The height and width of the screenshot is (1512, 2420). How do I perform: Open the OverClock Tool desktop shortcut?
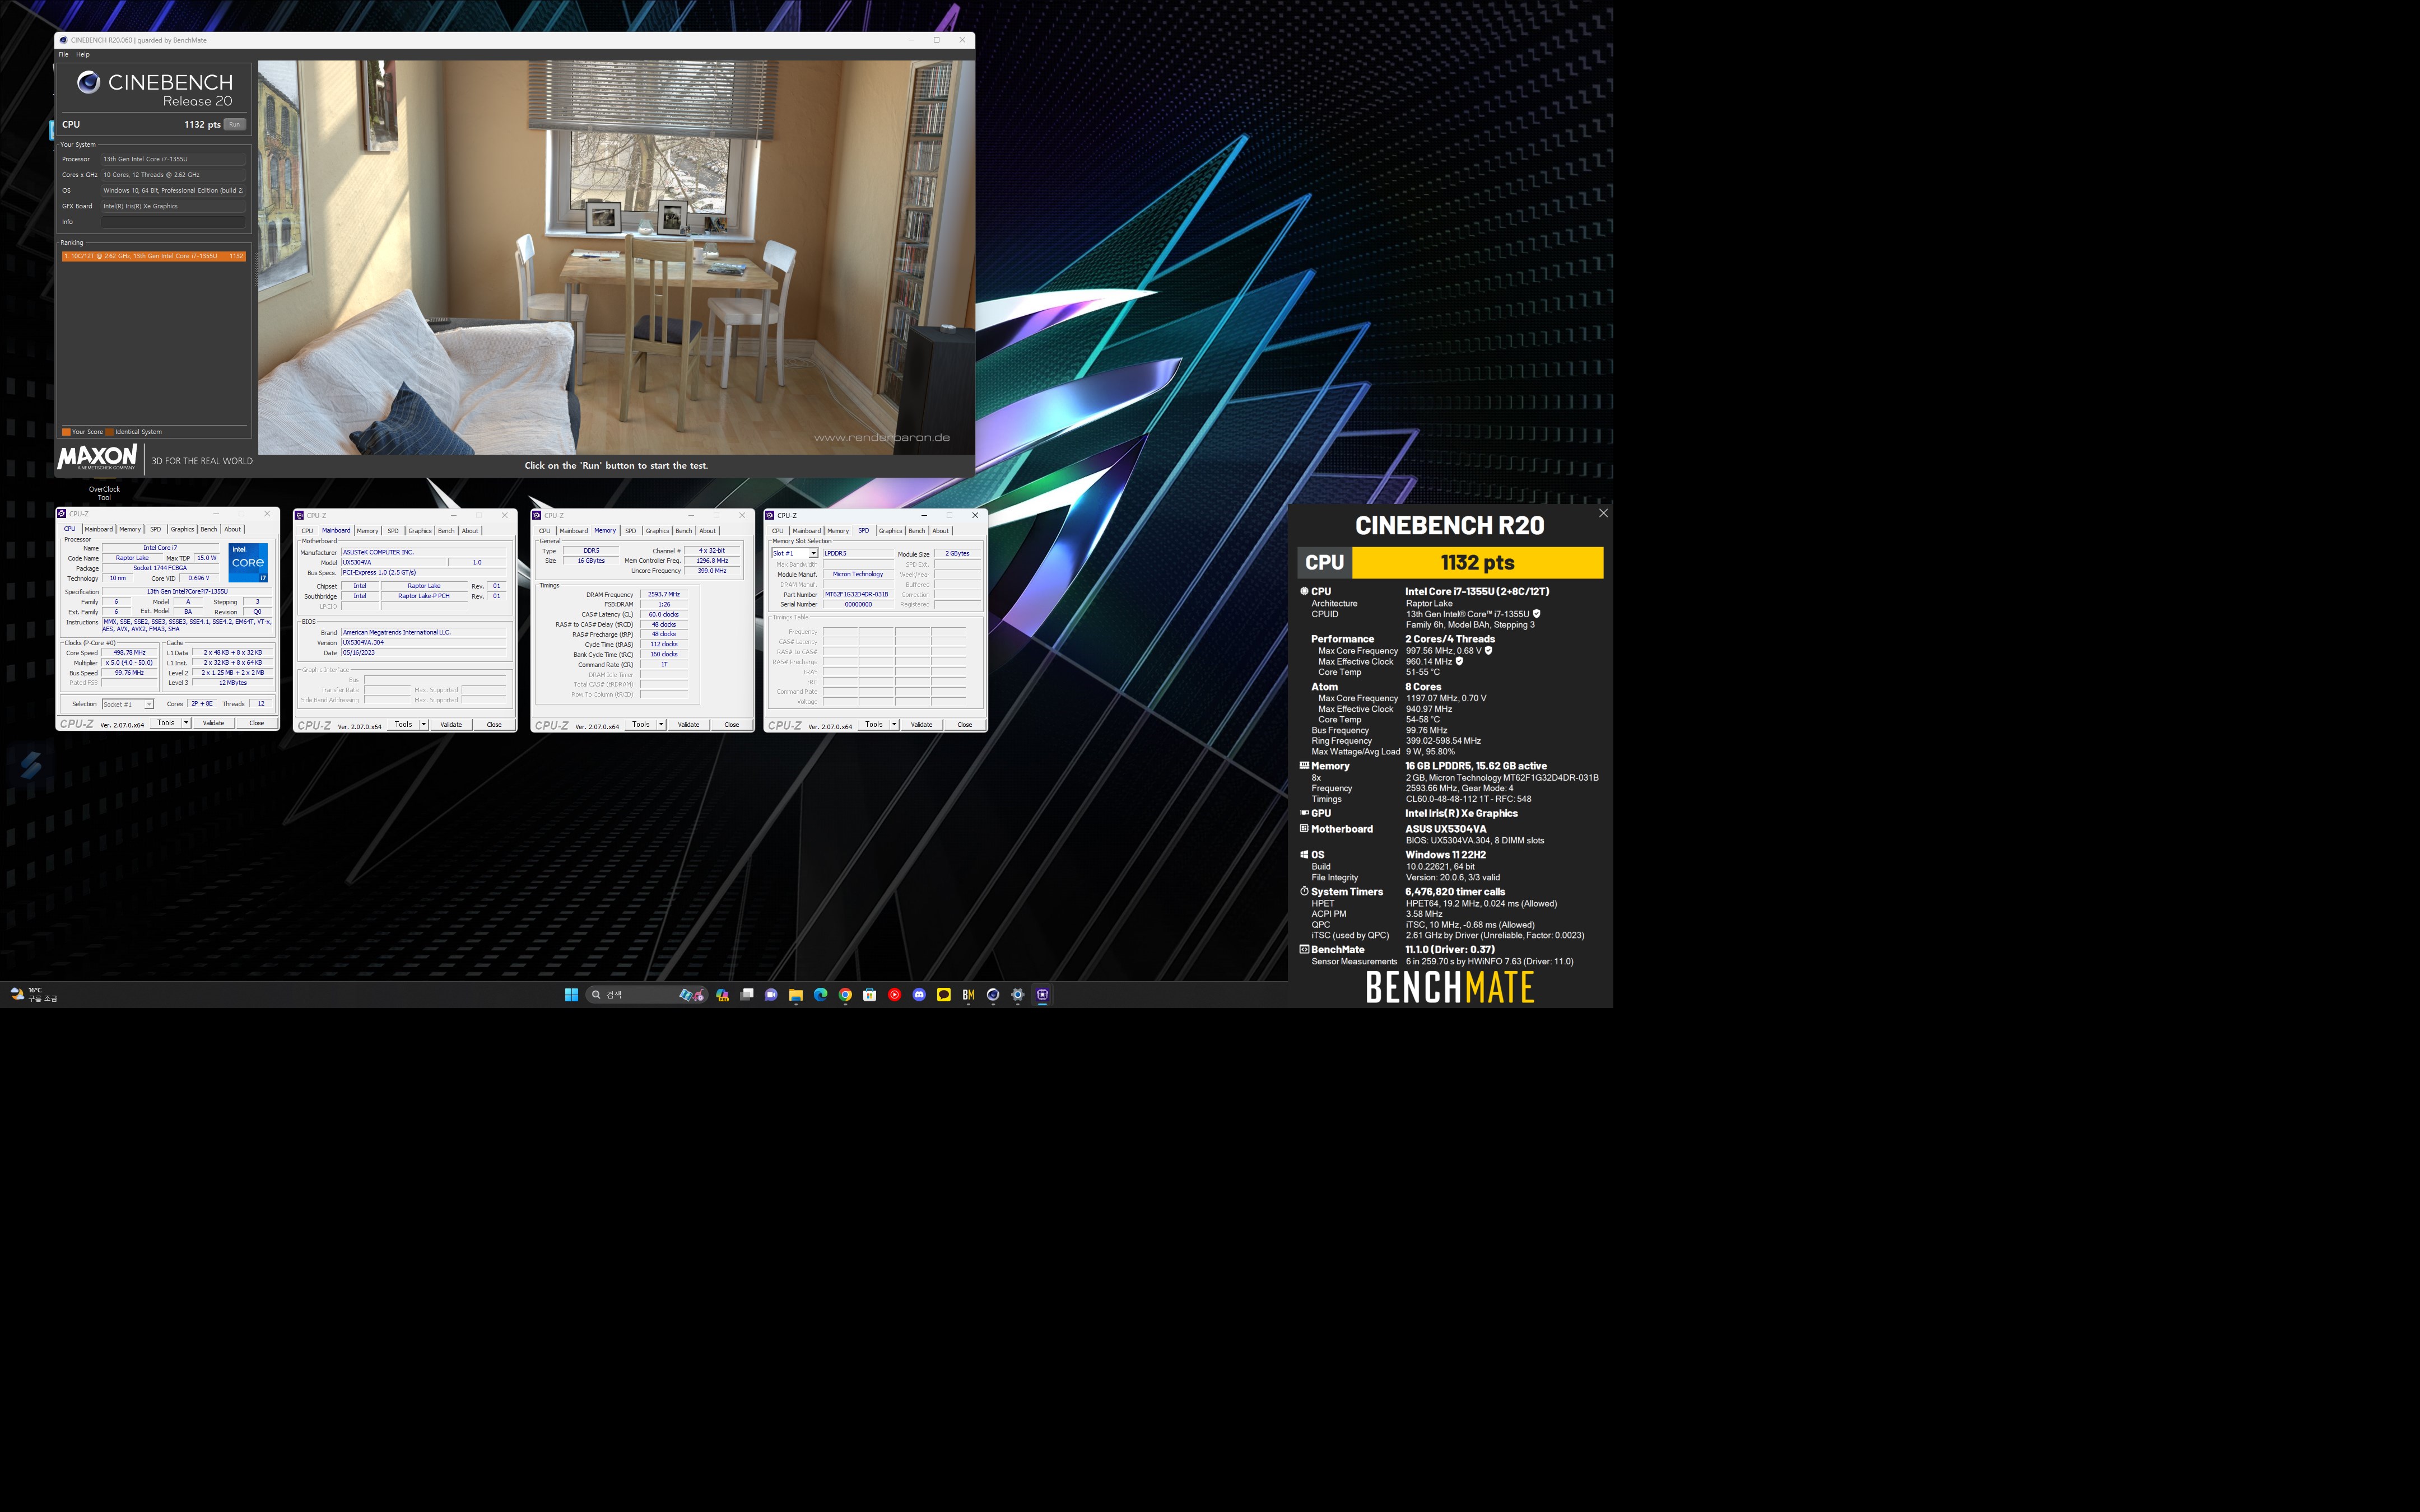[104, 492]
